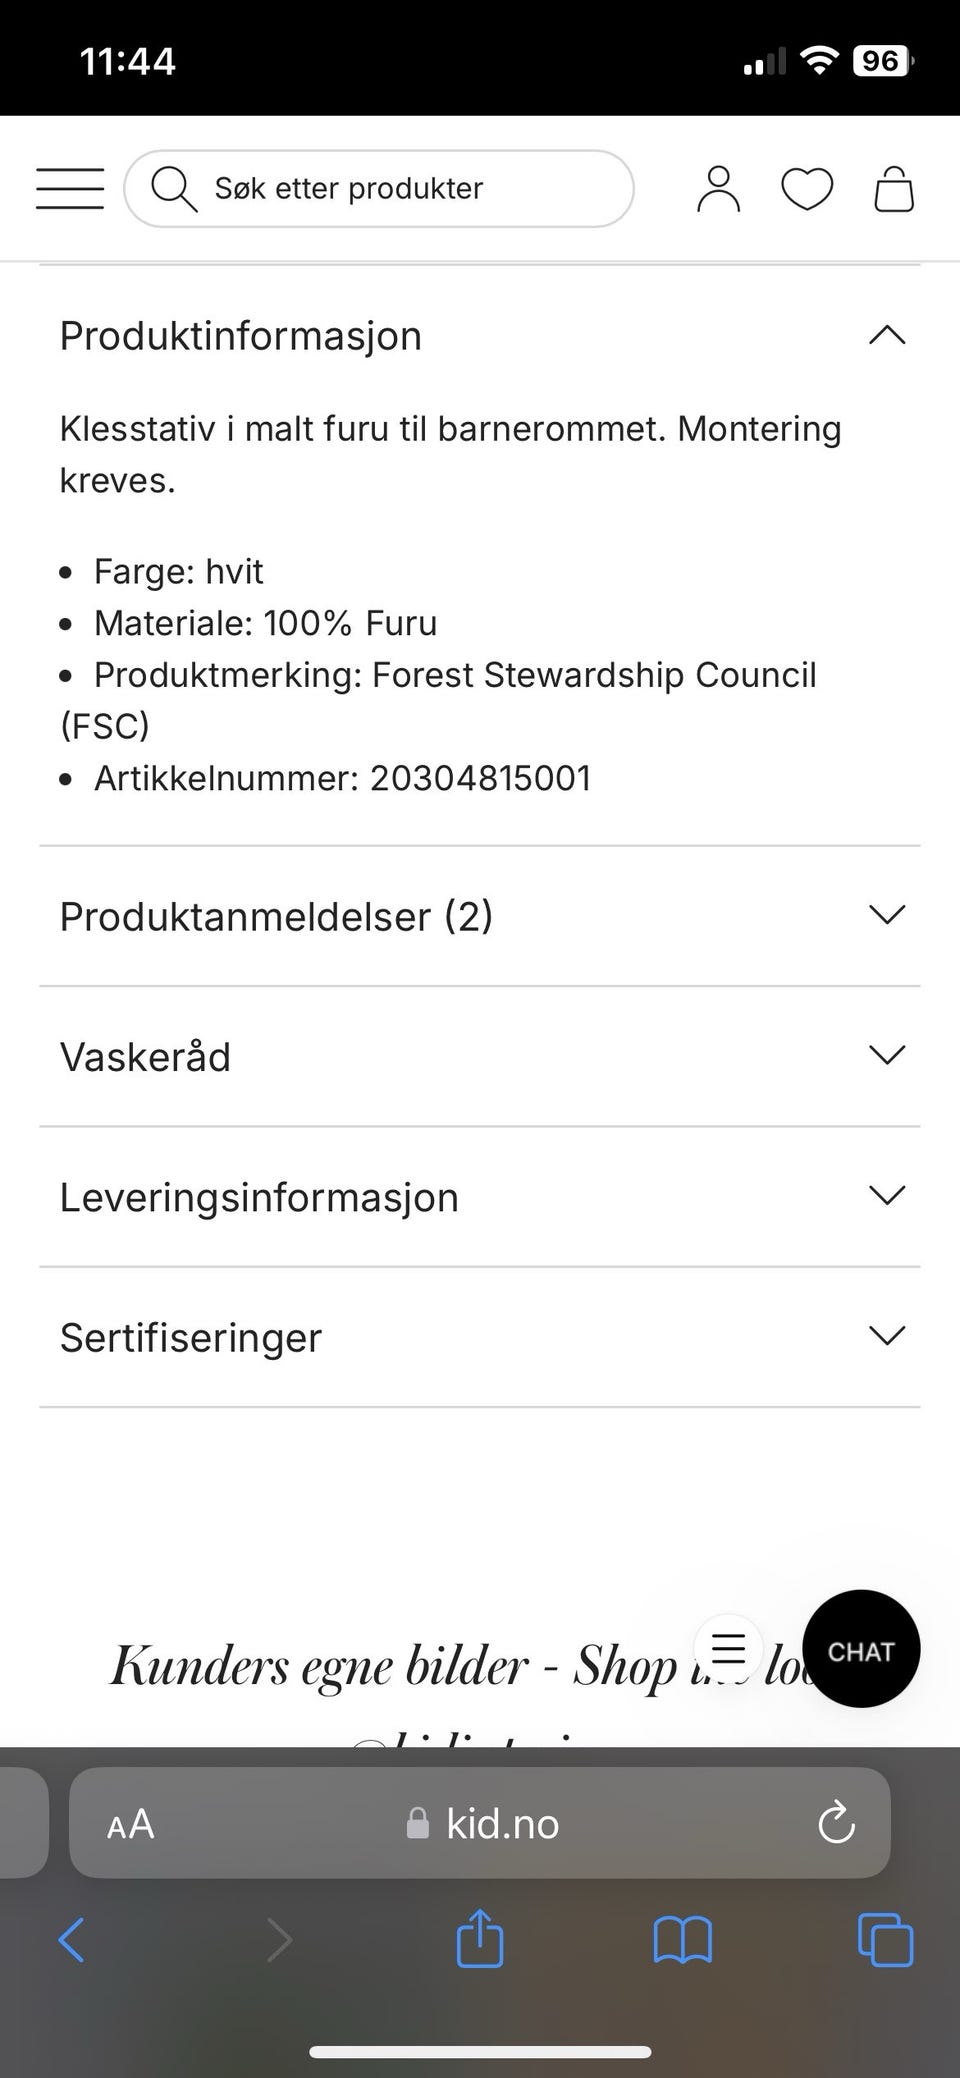Screen dimensions: 960x2078
Task: Open the hamburger menu
Action: (70, 188)
